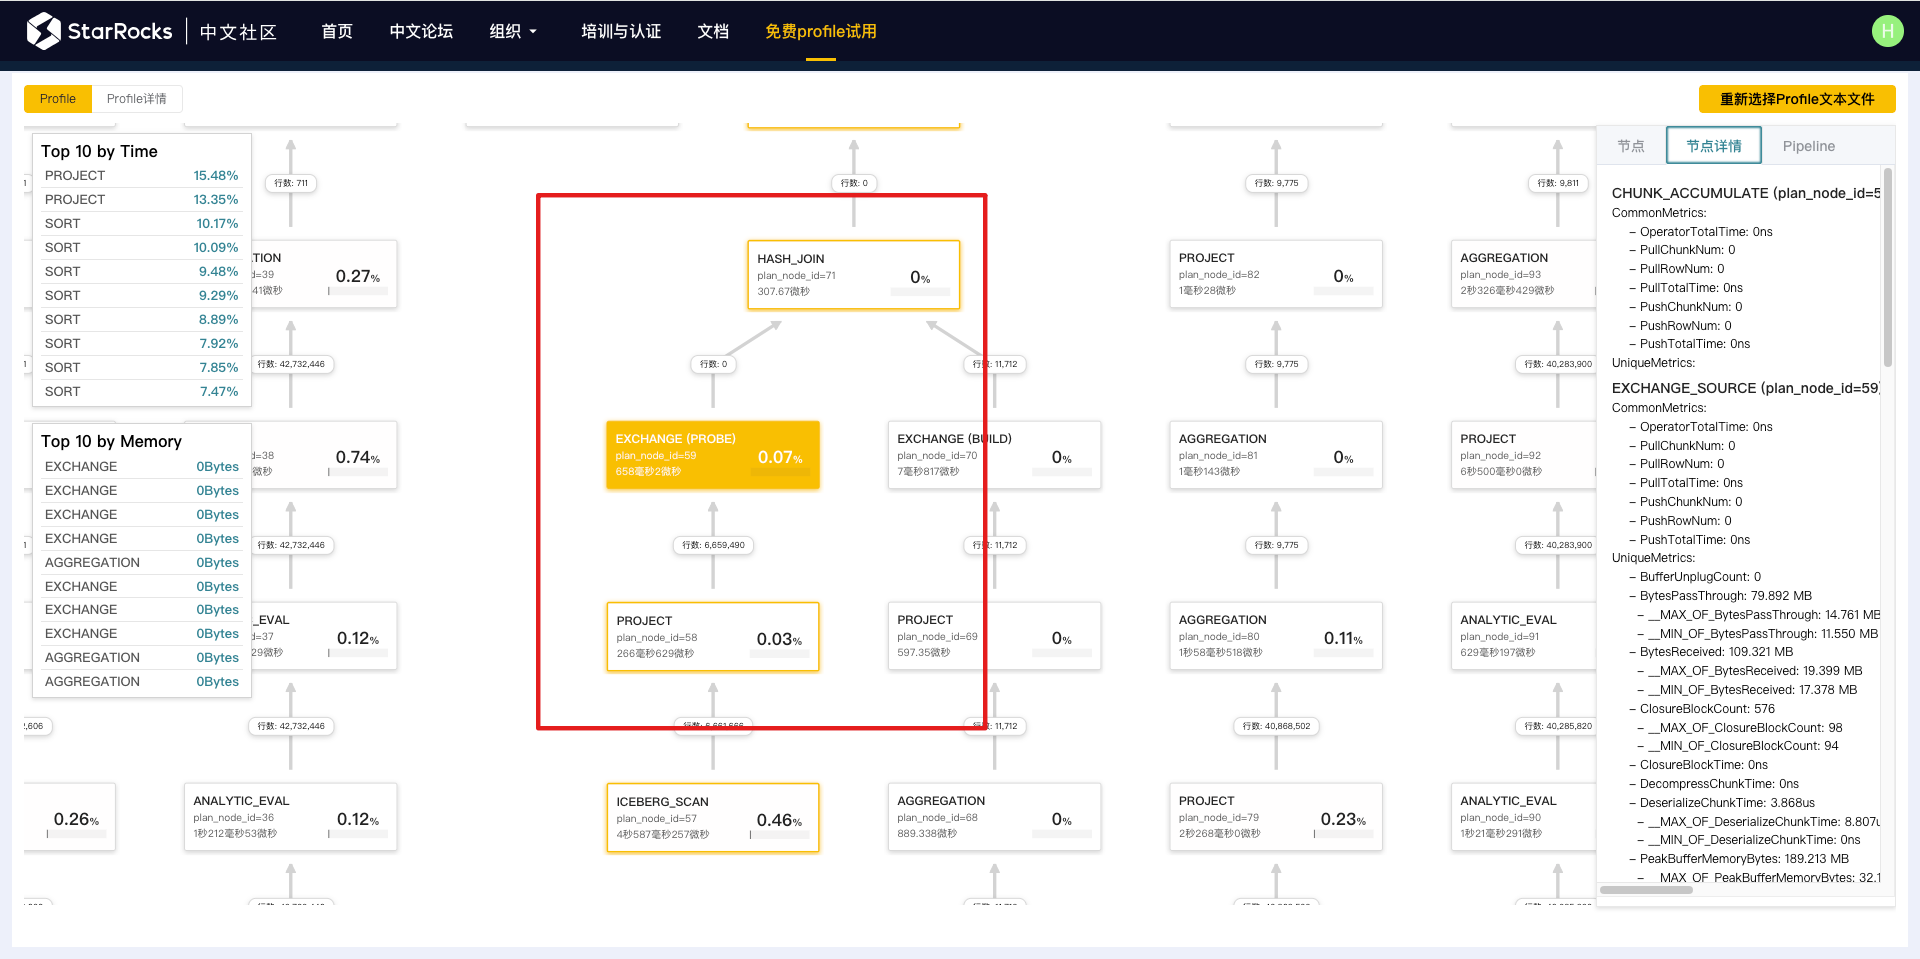Screen dimensions: 1920x959
Task: Click the 6,659,490 row count label
Action: pos(713,545)
